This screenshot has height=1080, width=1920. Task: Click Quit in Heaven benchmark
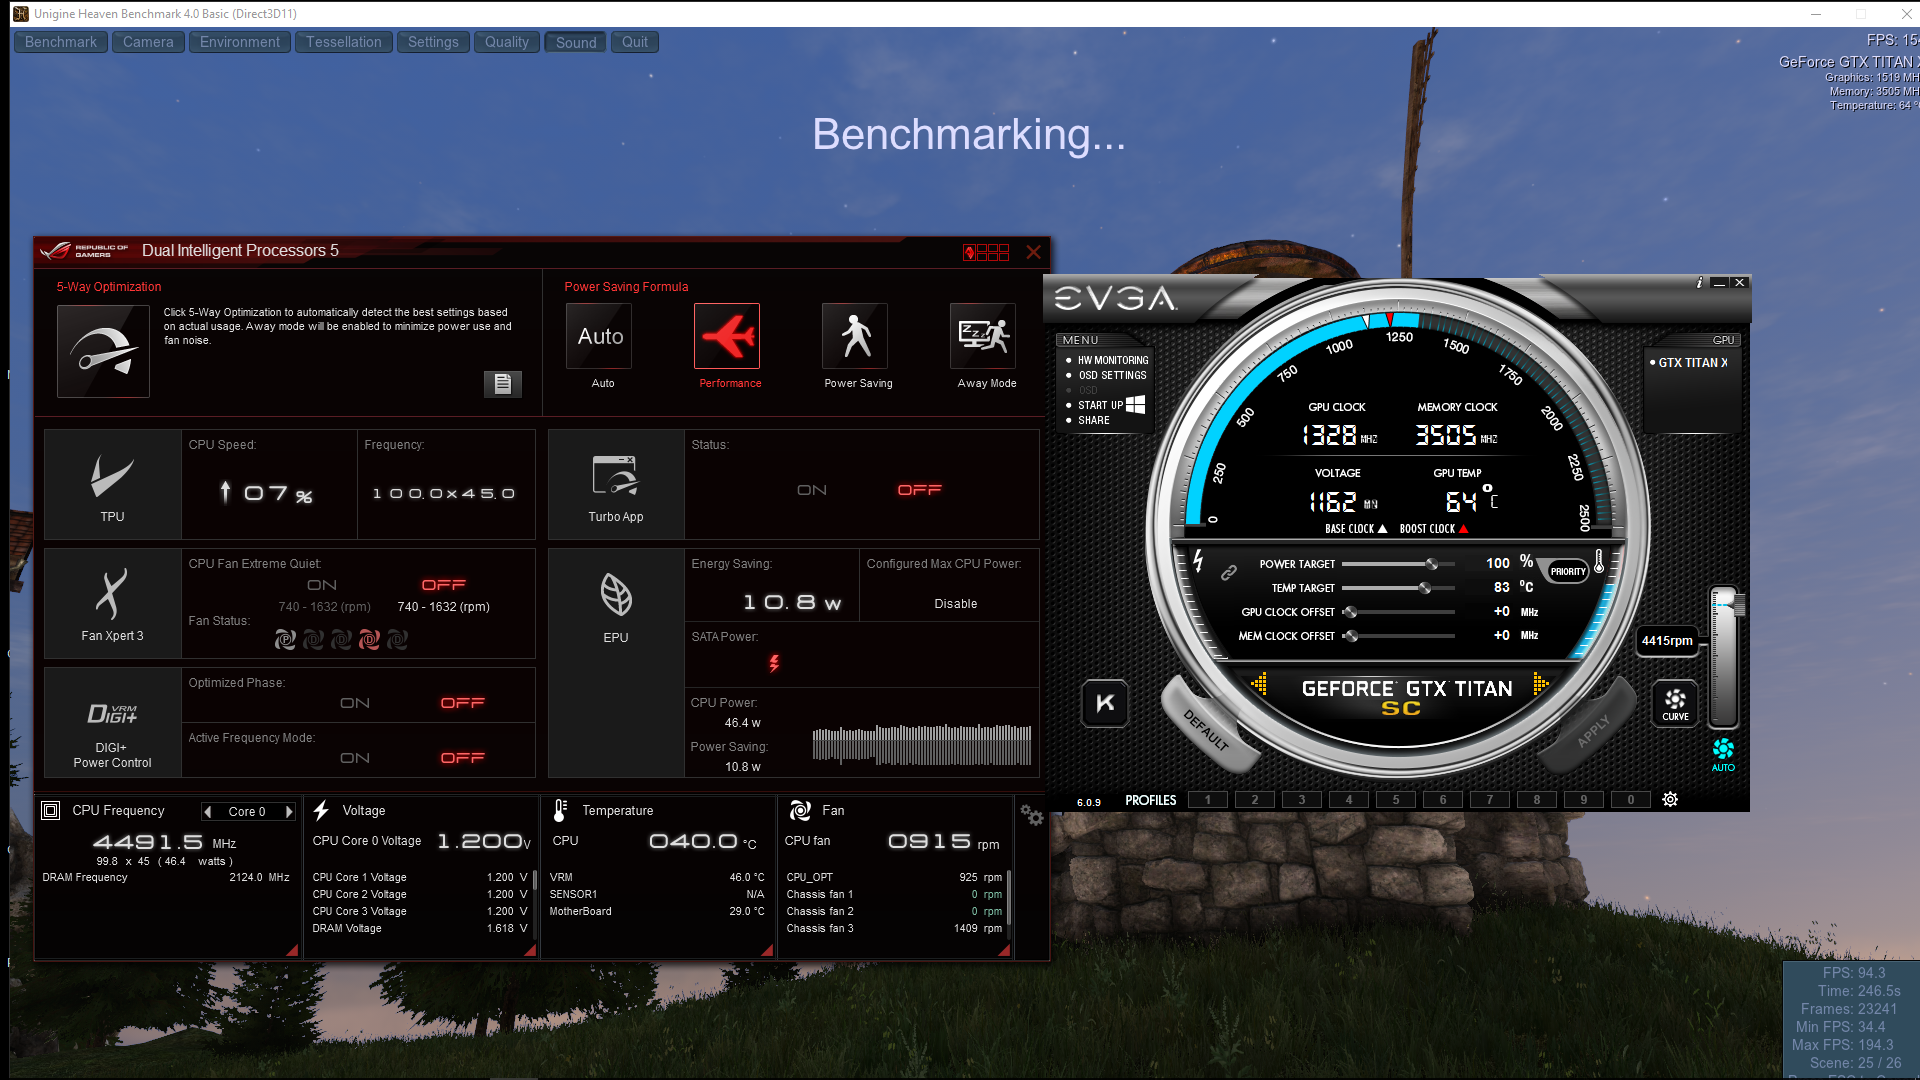coord(635,42)
